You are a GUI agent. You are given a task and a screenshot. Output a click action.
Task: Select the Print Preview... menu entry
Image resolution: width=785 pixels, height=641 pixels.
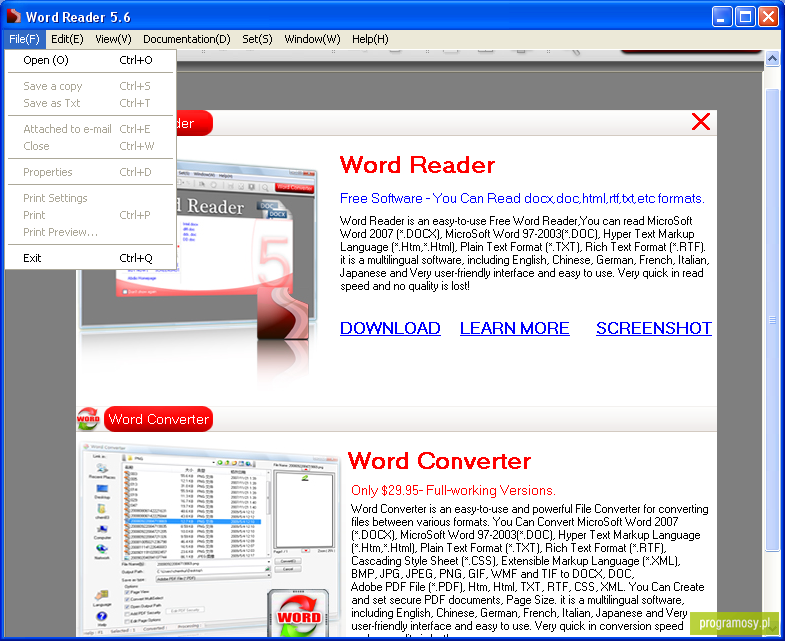click(90, 232)
